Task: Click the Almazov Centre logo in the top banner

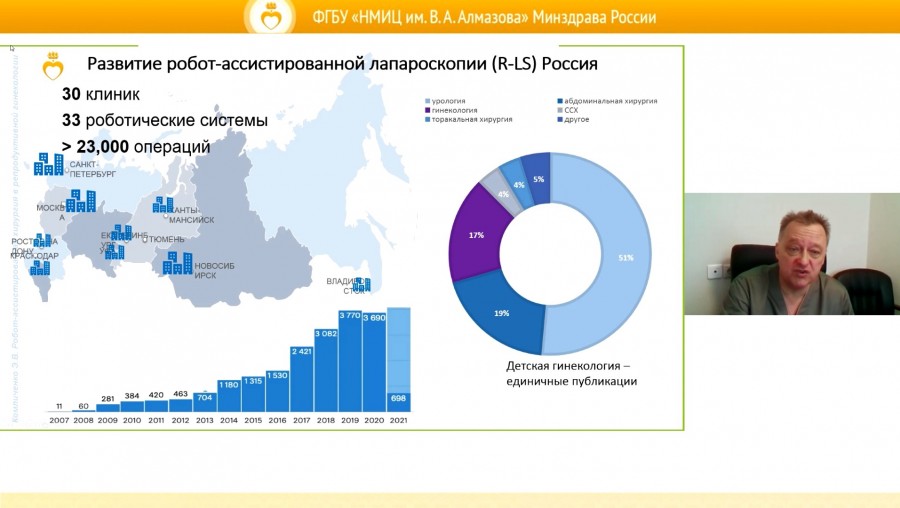Action: [270, 16]
